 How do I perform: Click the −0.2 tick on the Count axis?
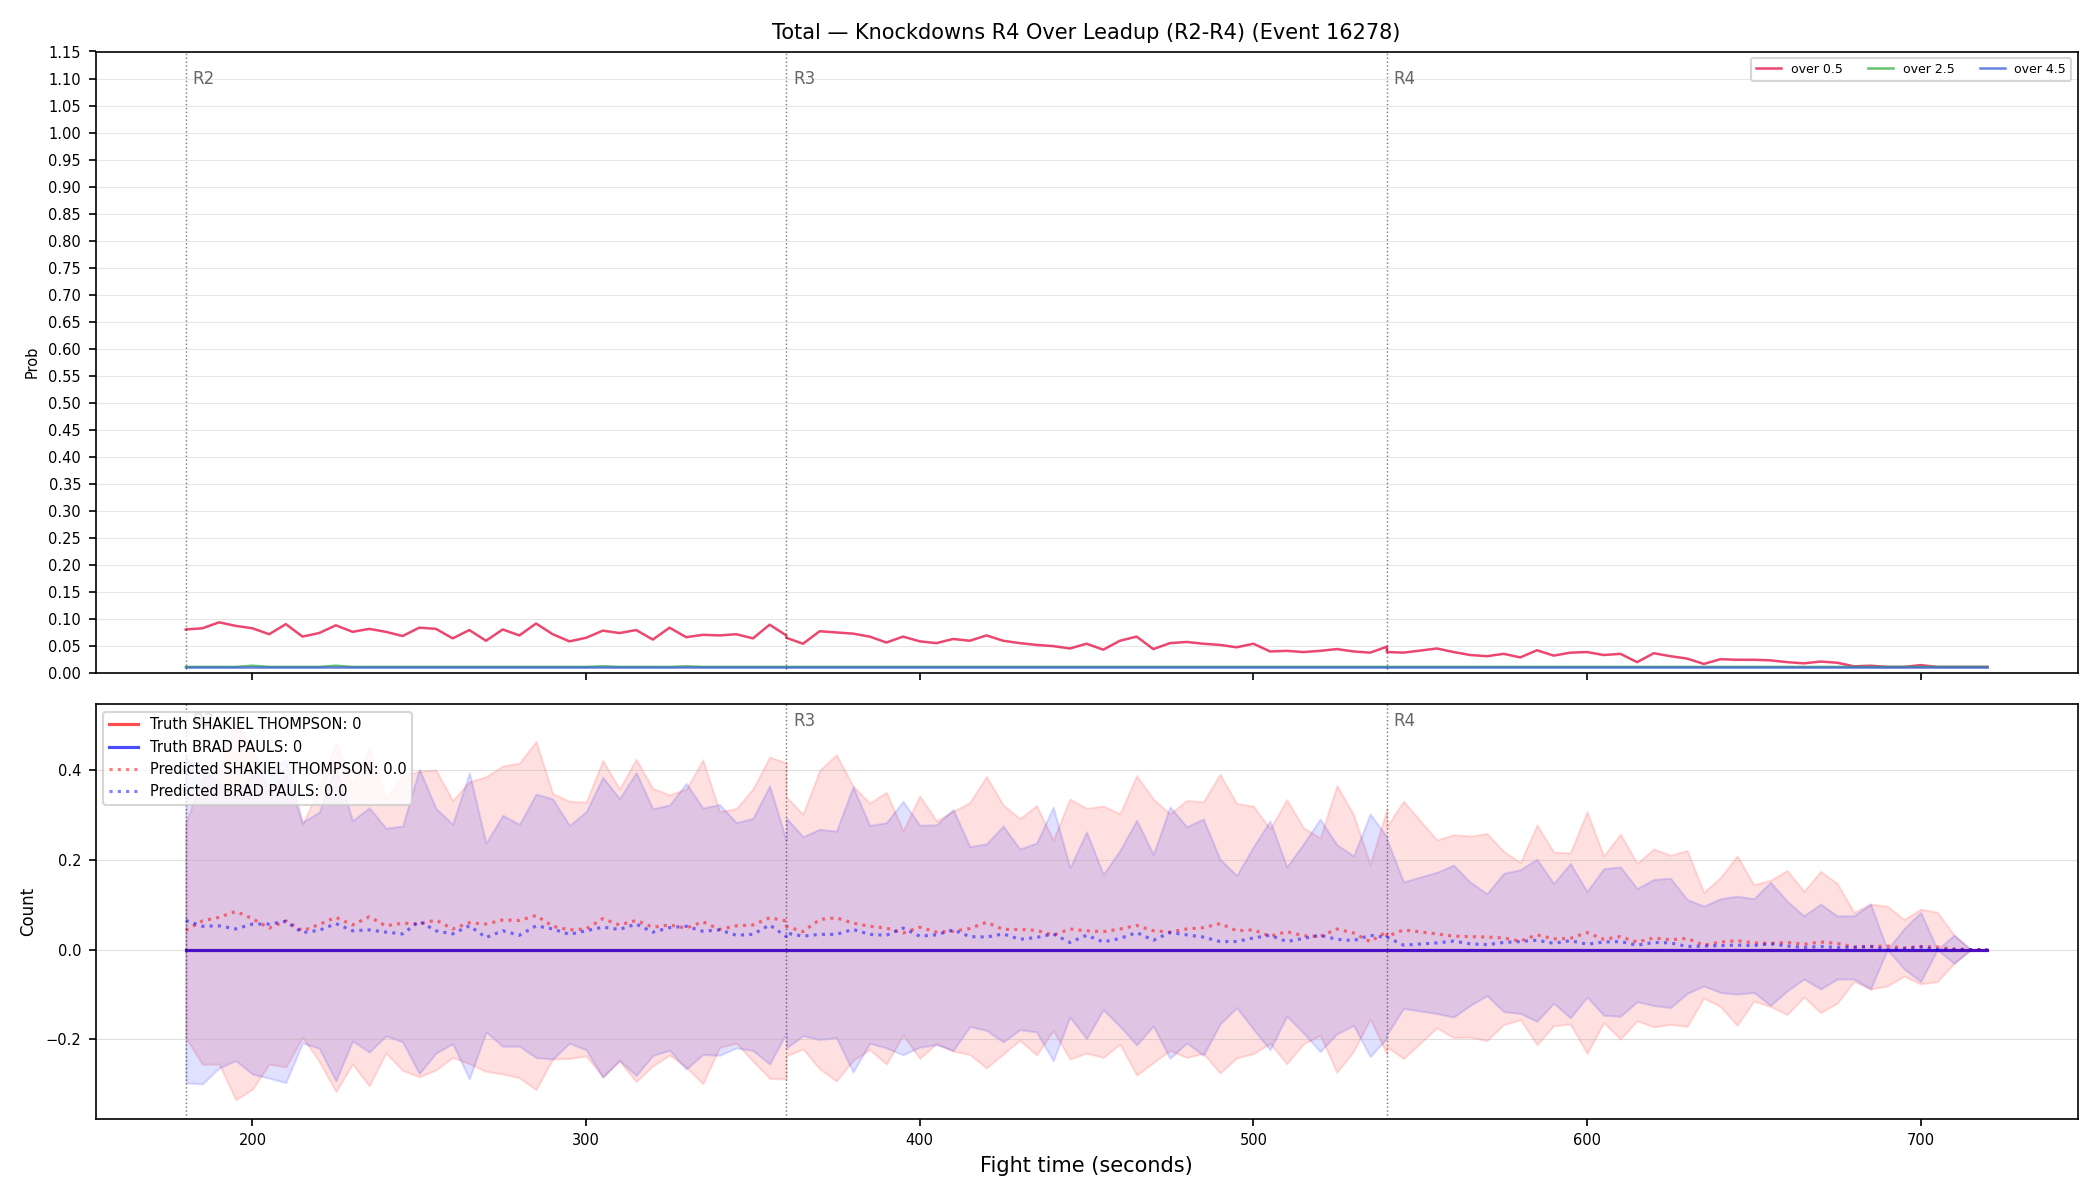pyautogui.click(x=64, y=1040)
